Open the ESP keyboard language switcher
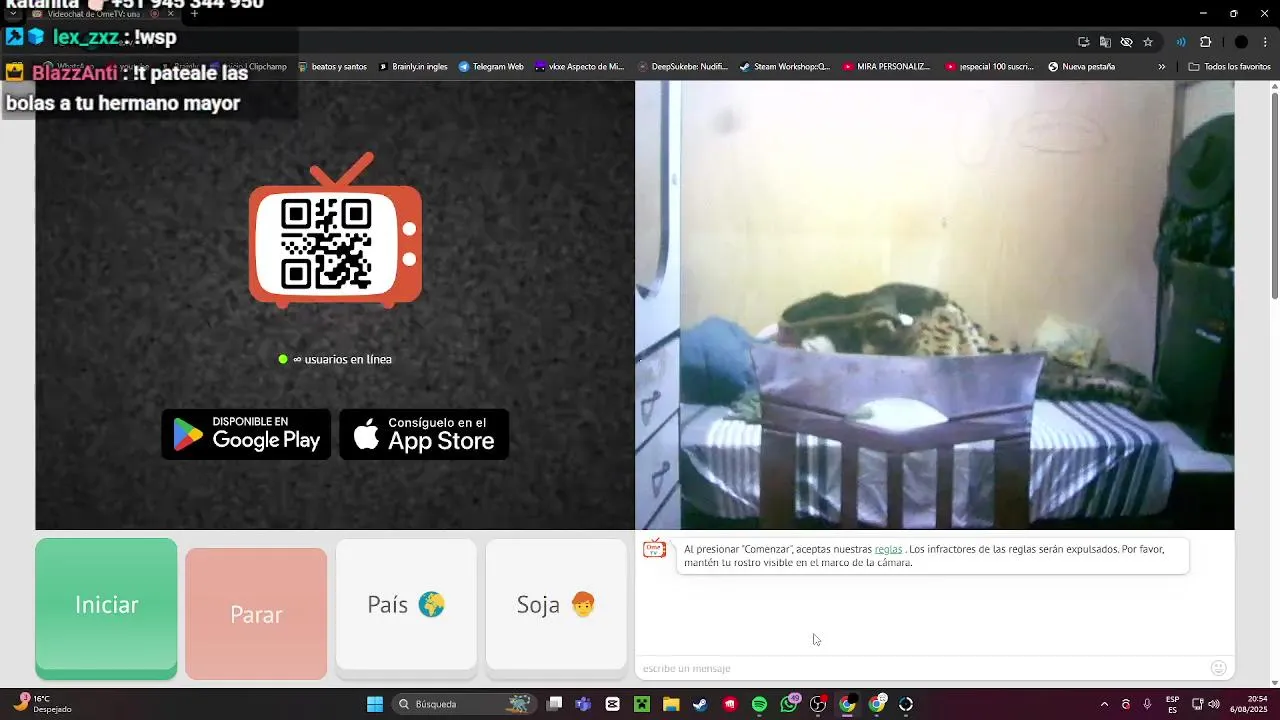 1172,704
